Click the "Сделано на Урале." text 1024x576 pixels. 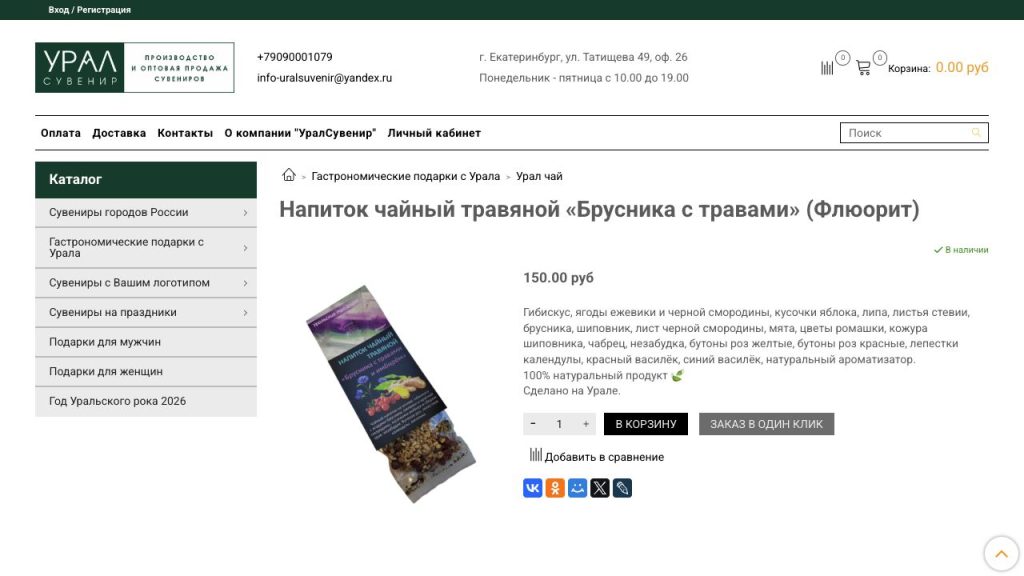click(x=571, y=391)
